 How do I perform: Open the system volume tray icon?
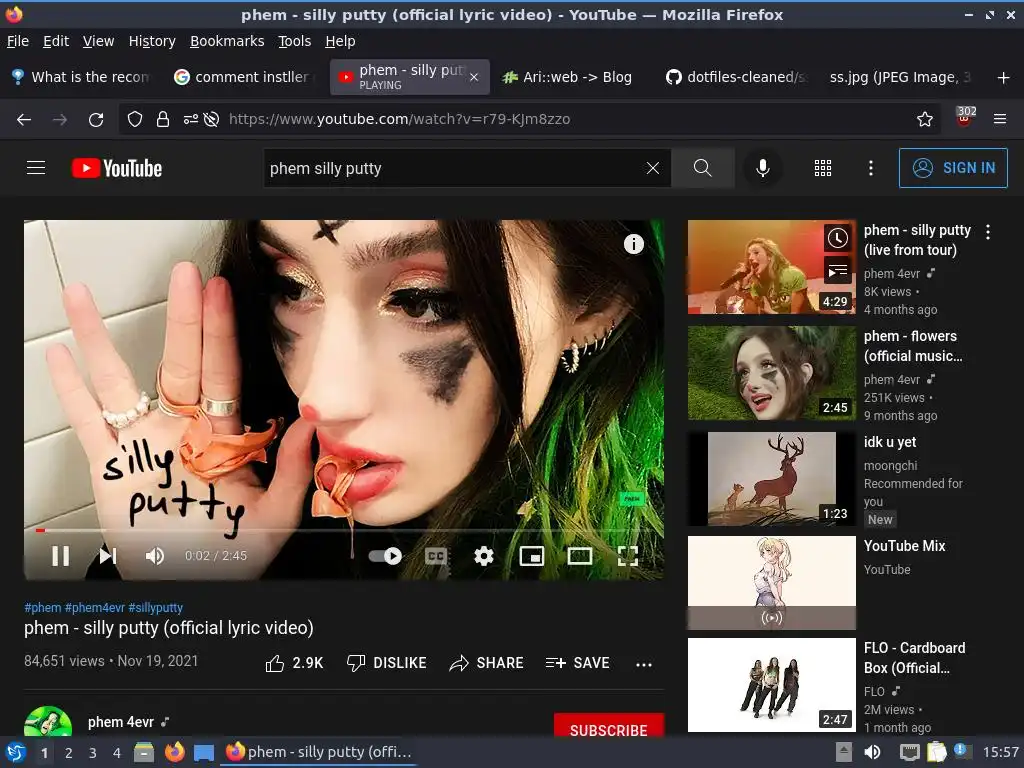tap(872, 752)
